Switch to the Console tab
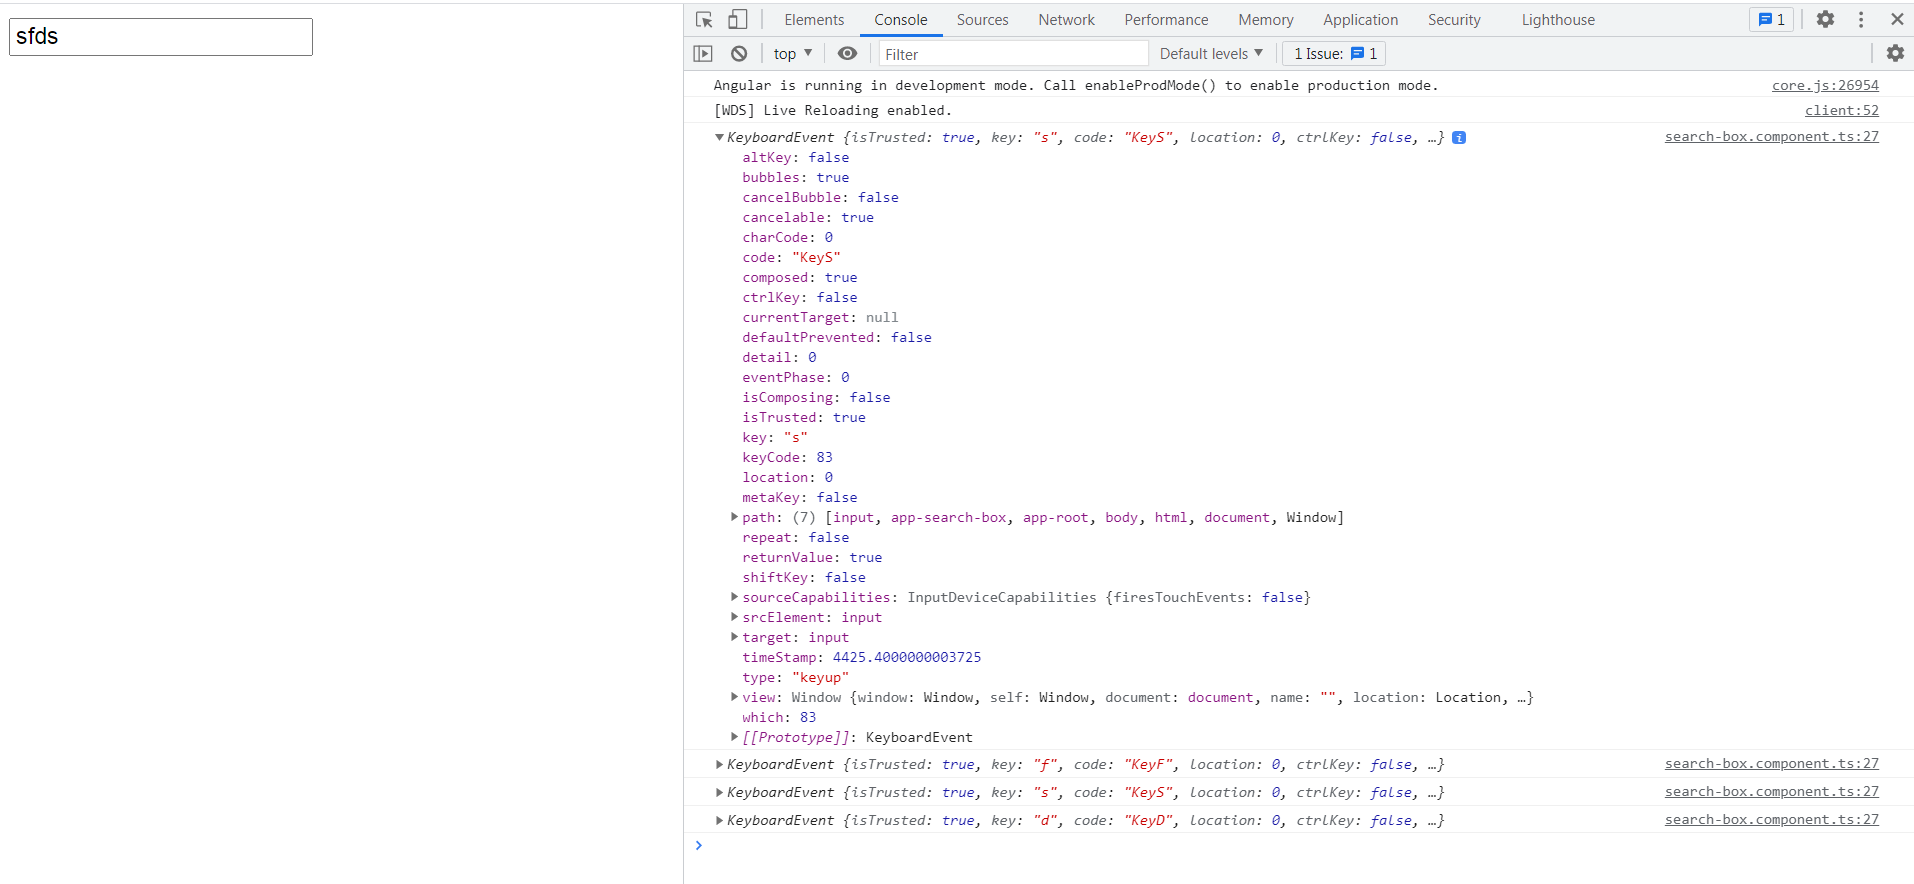 point(901,20)
